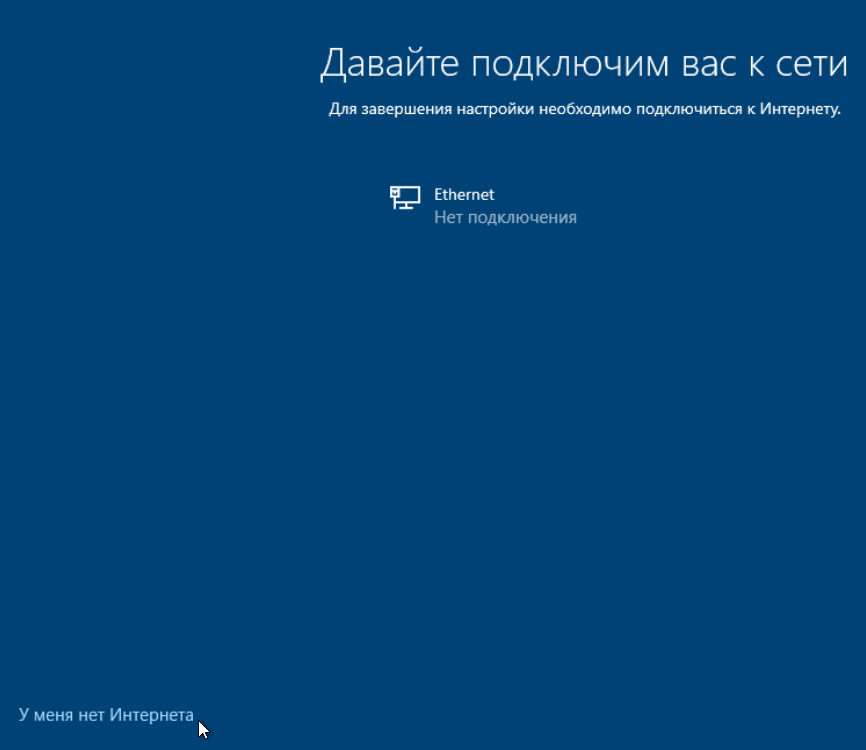Select the wired network computer icon
The width and height of the screenshot is (866, 750).
coord(405,198)
